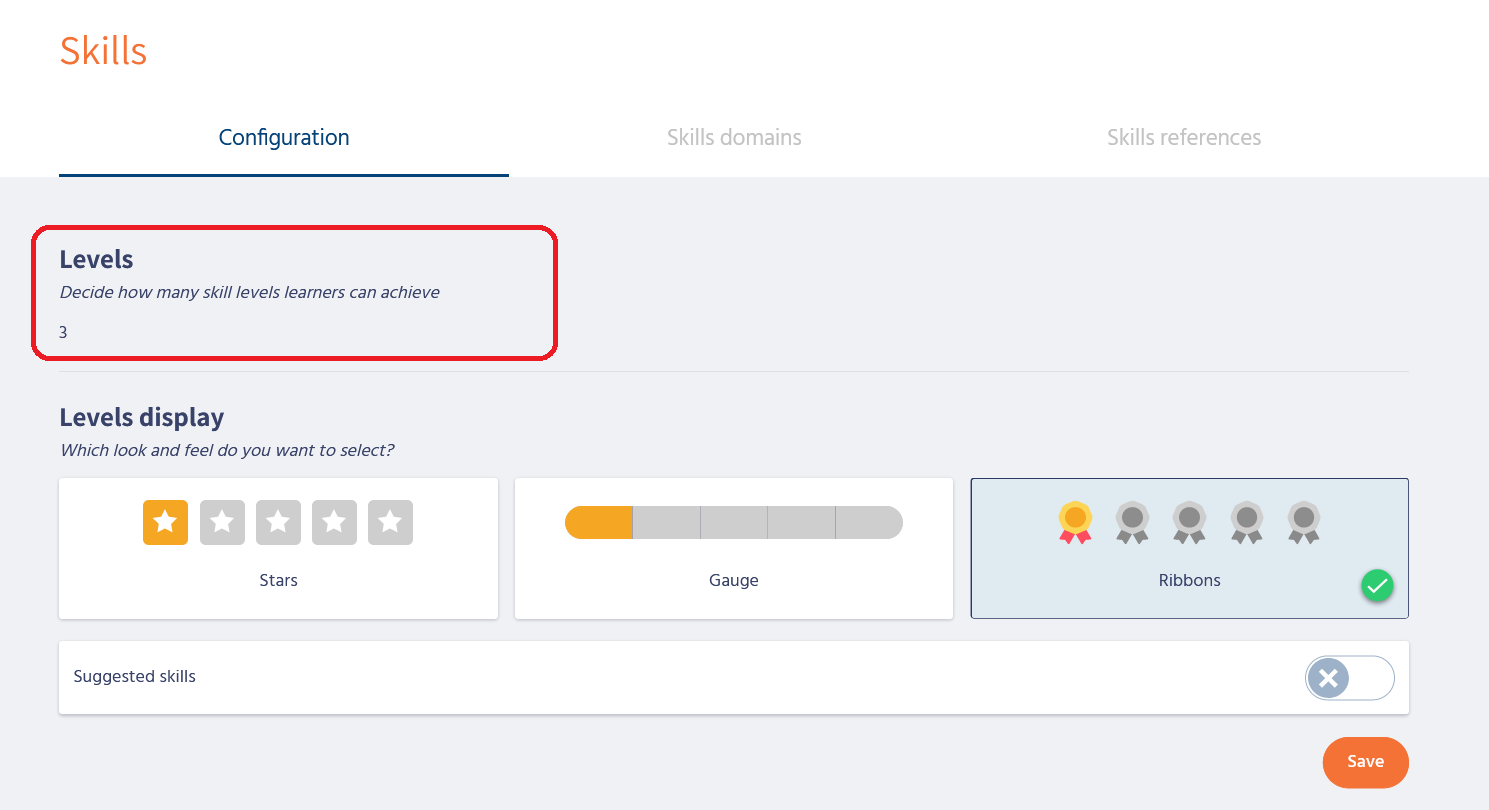The width and height of the screenshot is (1489, 810).
Task: Click the third gray star in Stars card
Action: 334,522
